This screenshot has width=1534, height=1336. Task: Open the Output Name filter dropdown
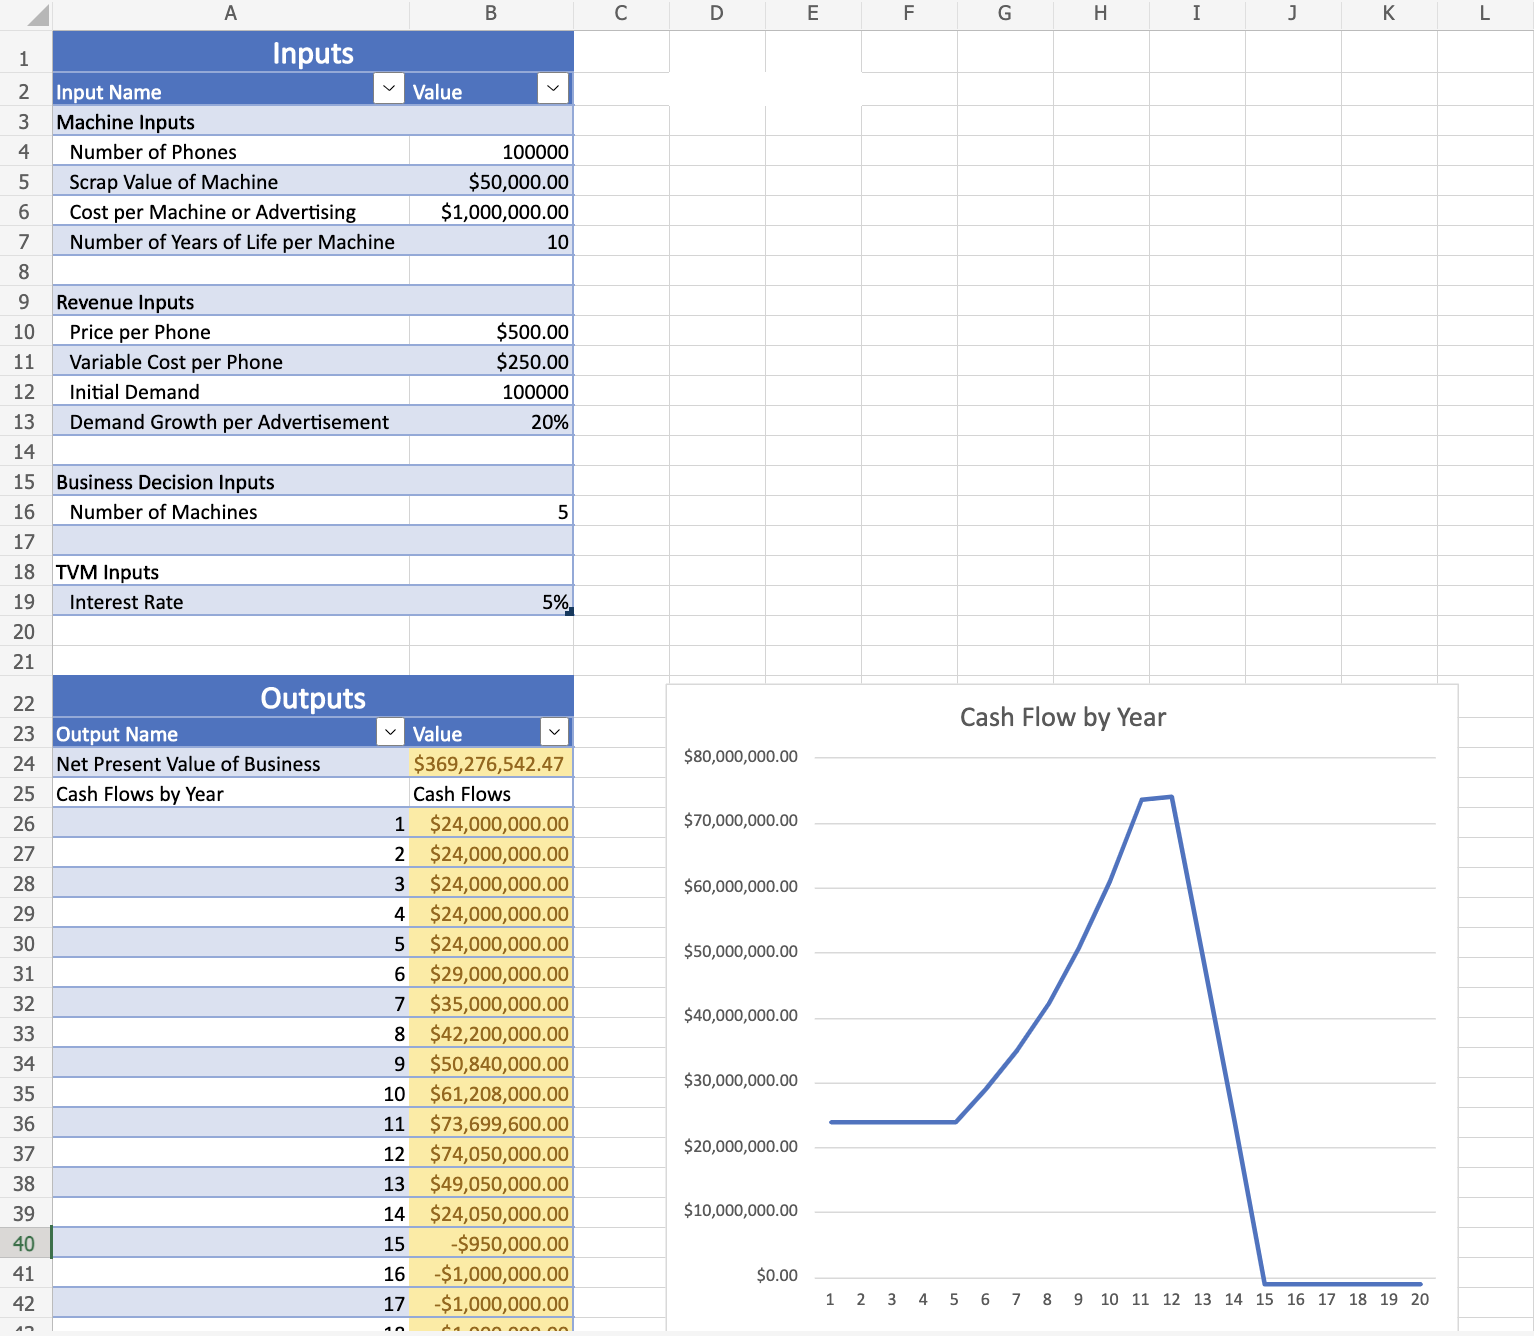[x=390, y=731]
